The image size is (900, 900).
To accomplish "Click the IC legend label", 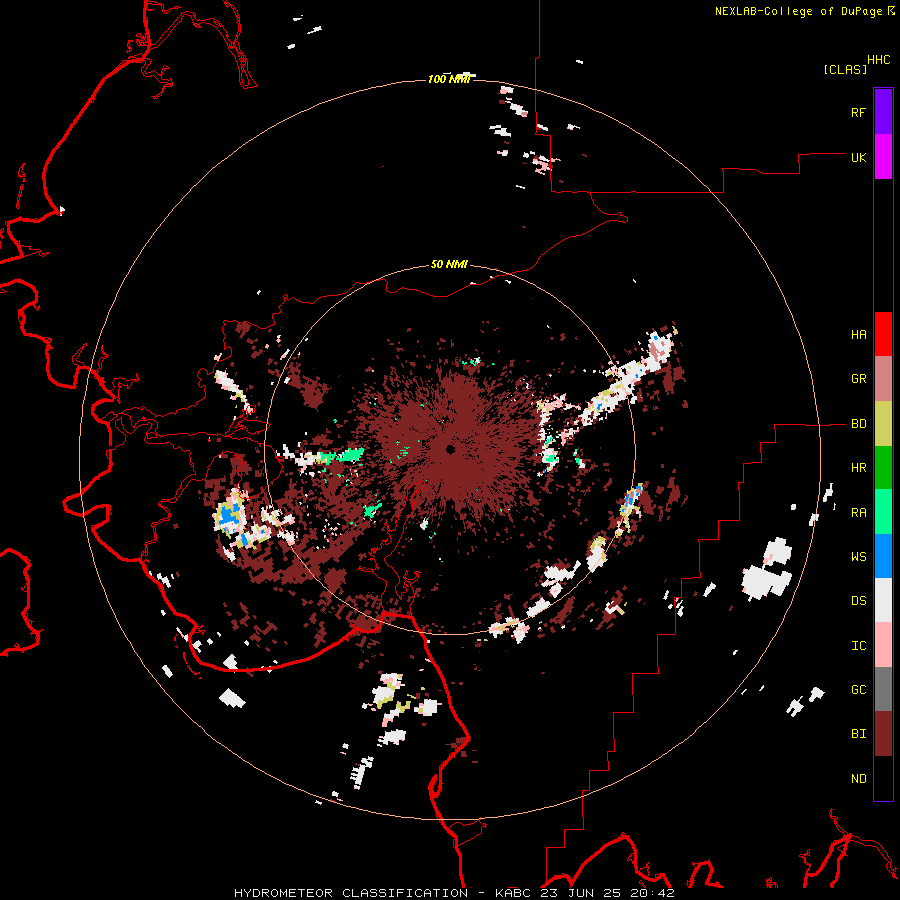I will (859, 646).
